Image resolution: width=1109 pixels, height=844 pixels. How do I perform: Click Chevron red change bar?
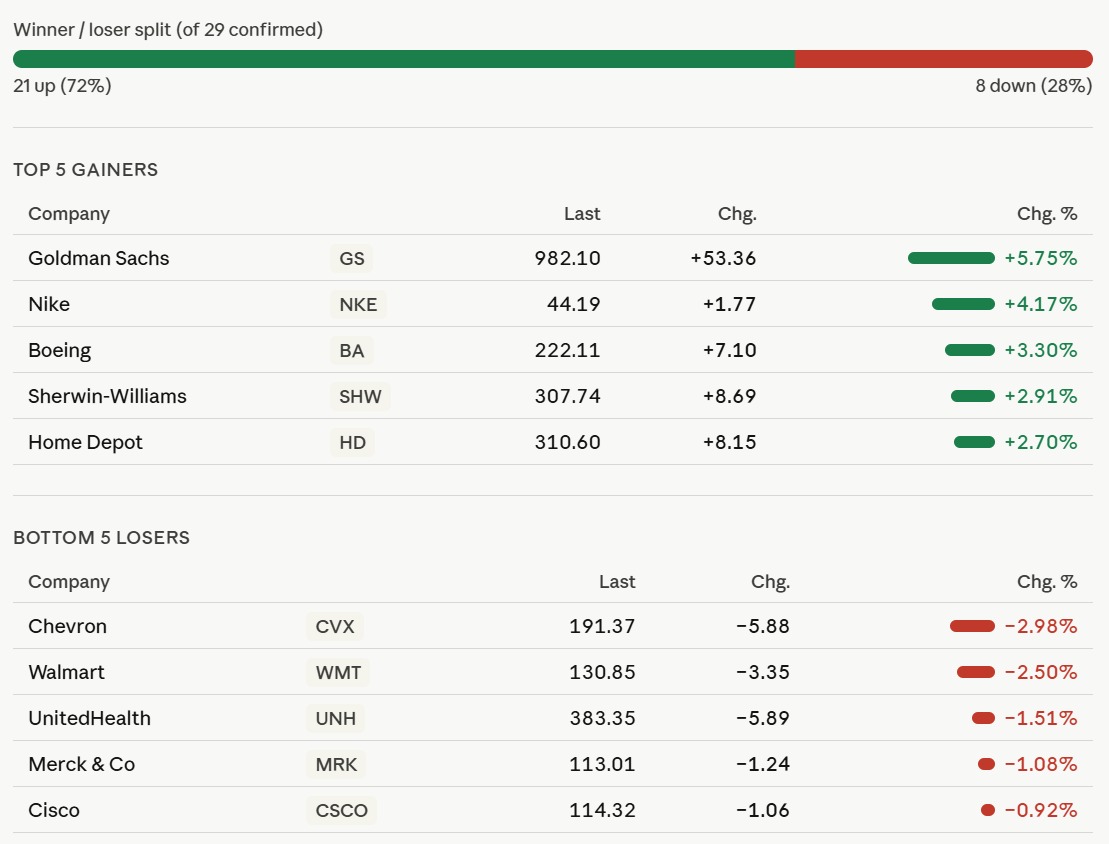click(x=972, y=626)
